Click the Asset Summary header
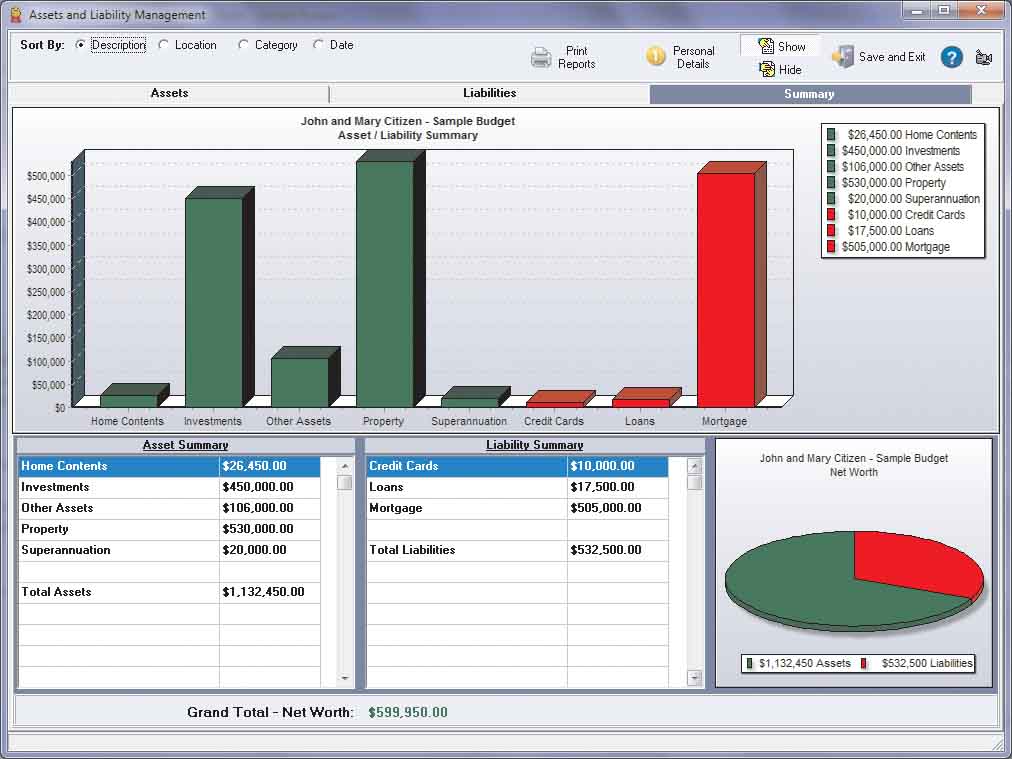This screenshot has width=1012, height=759. (185, 445)
